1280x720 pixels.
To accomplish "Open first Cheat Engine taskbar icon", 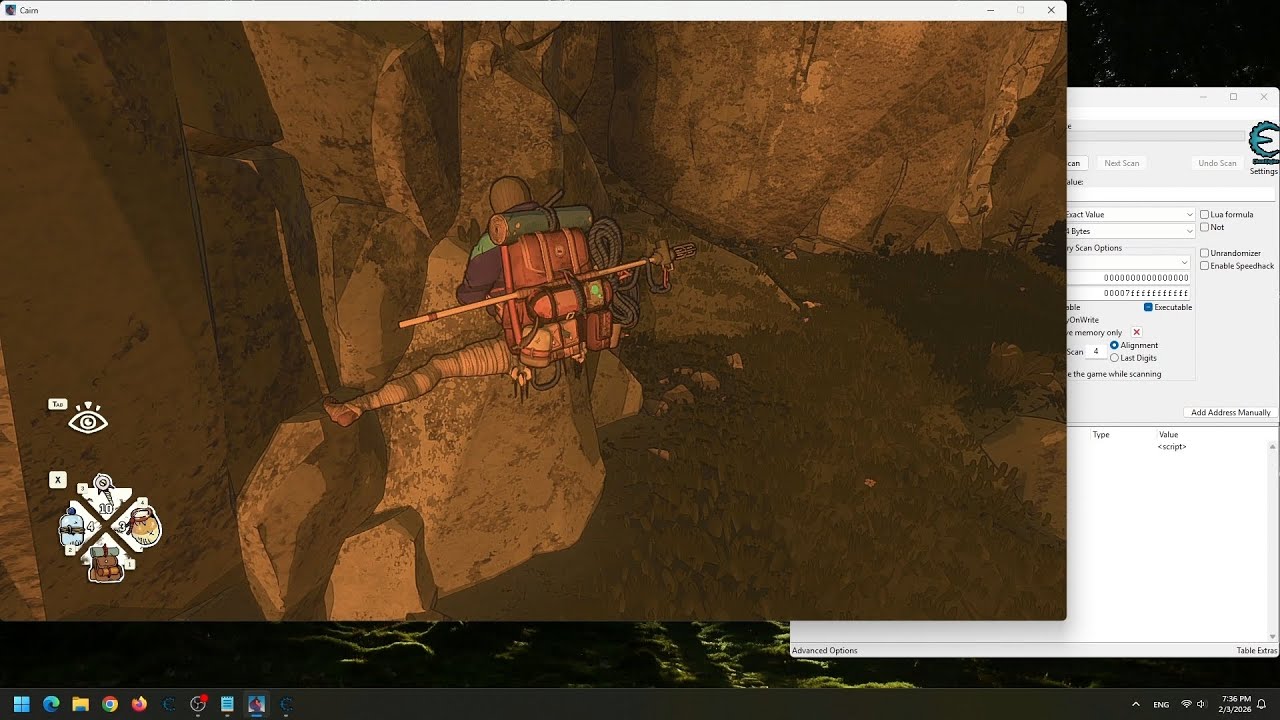I will [x=168, y=704].
